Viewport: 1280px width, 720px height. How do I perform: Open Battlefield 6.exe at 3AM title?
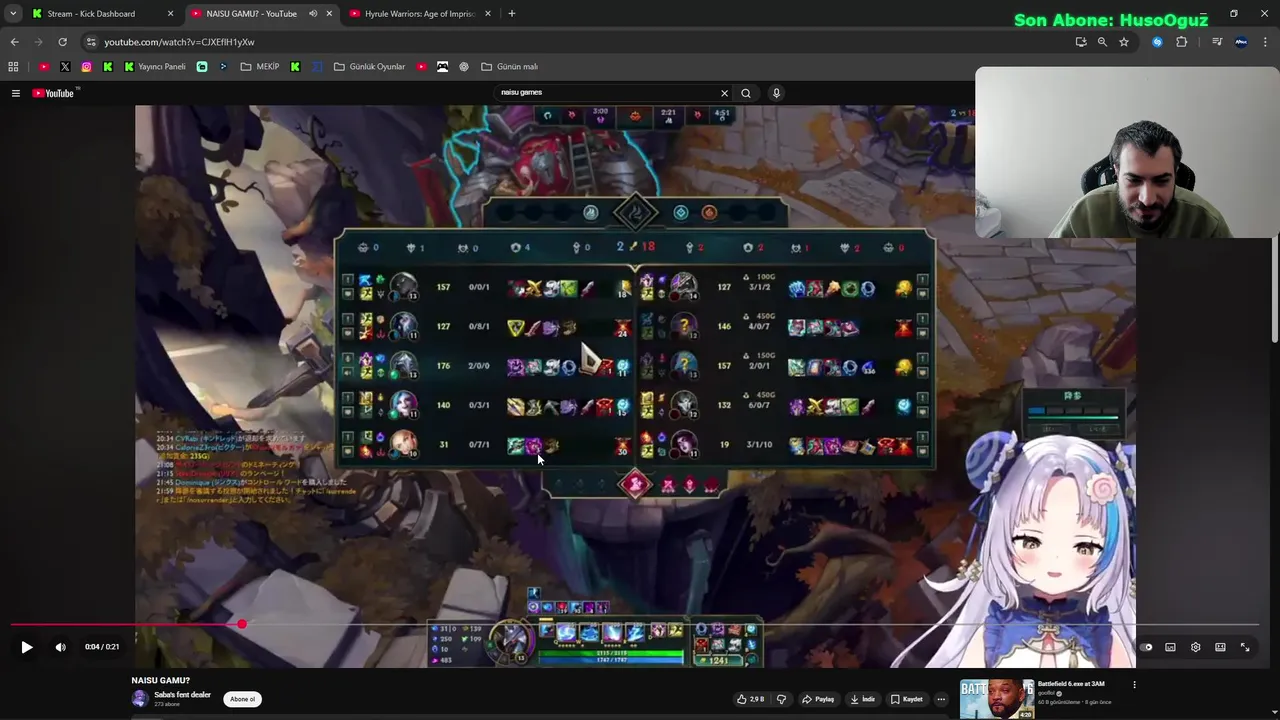[1070, 684]
